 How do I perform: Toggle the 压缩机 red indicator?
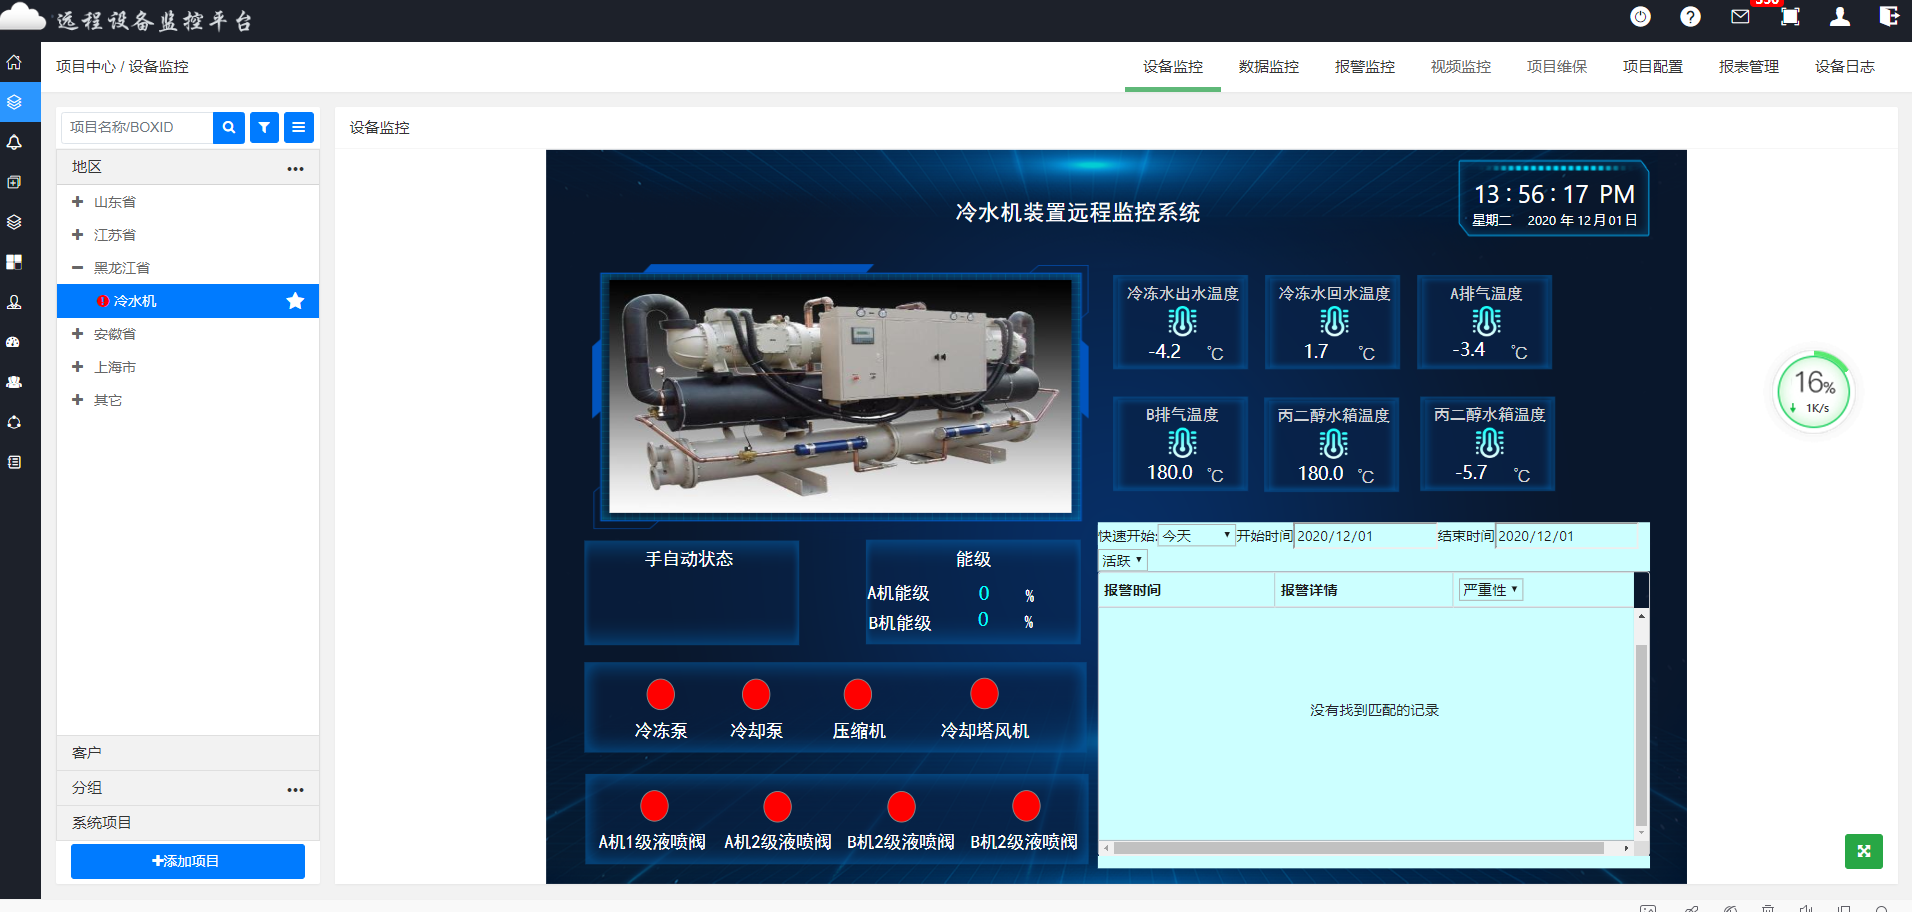coord(857,694)
